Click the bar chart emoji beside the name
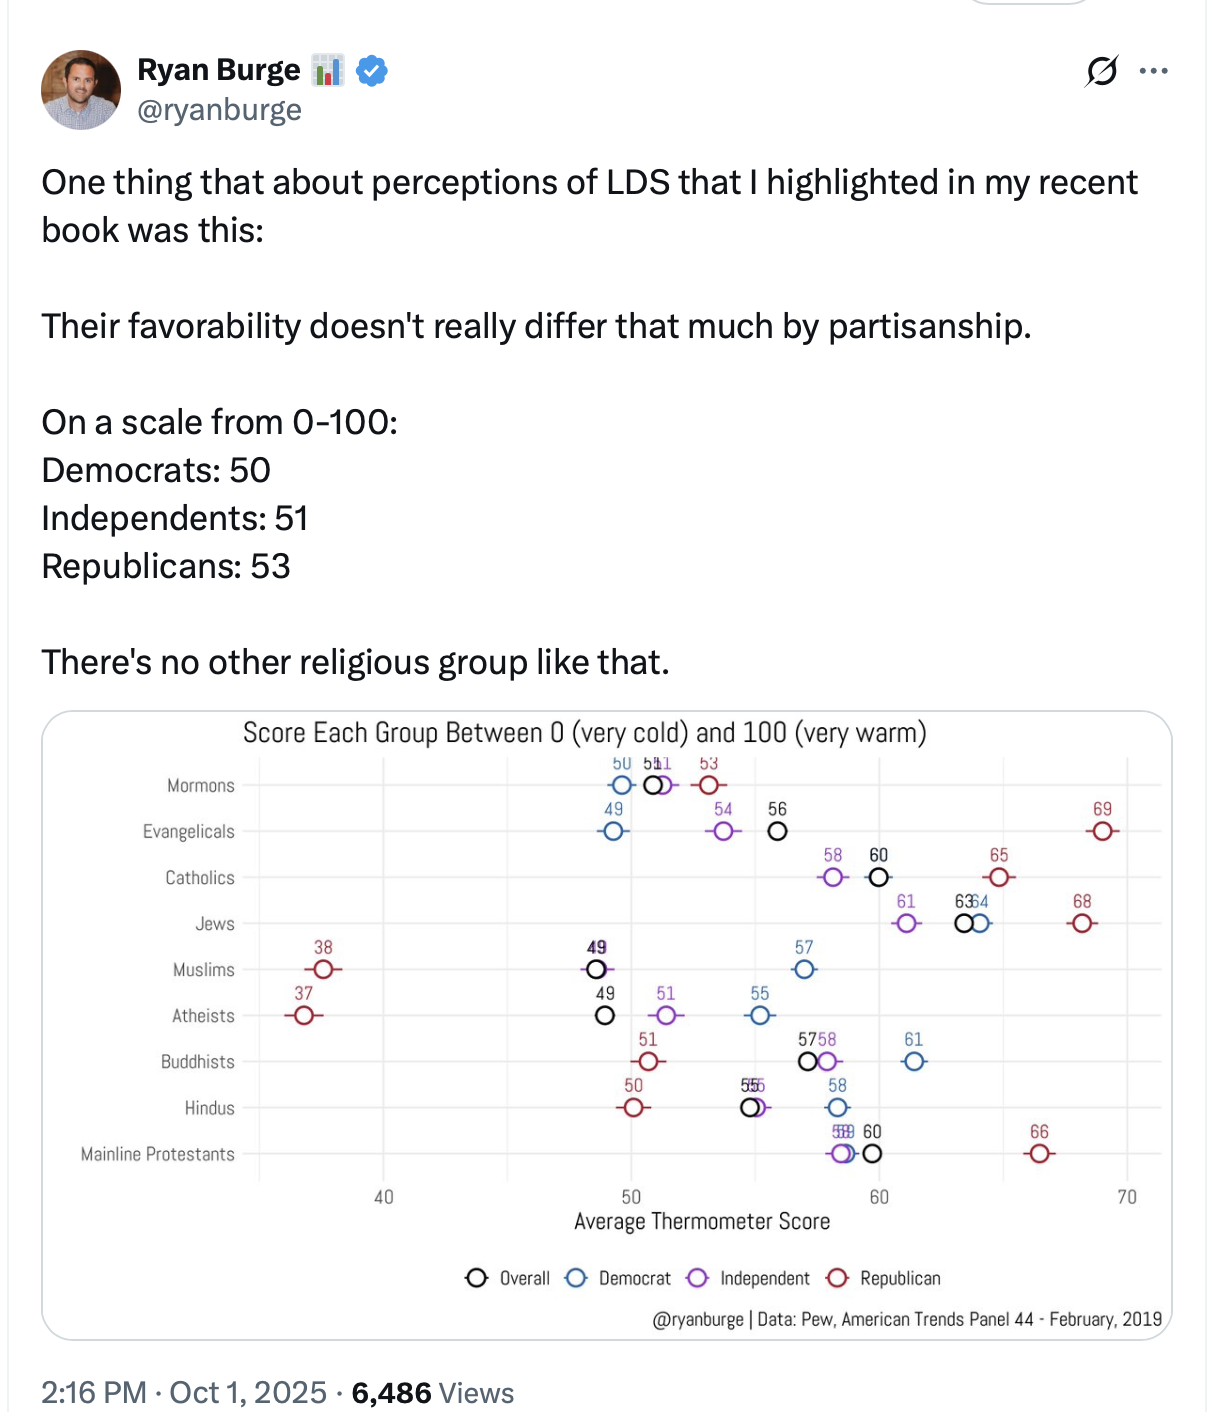Screen dimensions: 1222x1412 (327, 71)
